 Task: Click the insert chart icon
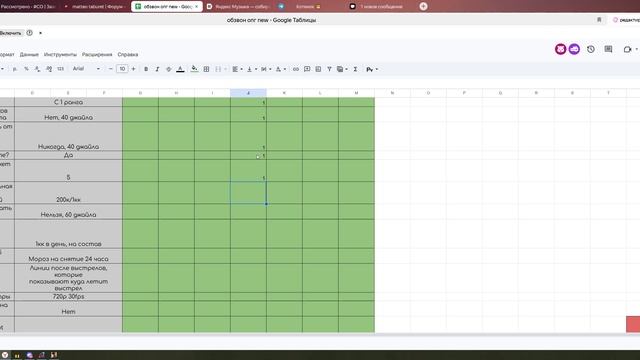pyautogui.click(x=318, y=69)
